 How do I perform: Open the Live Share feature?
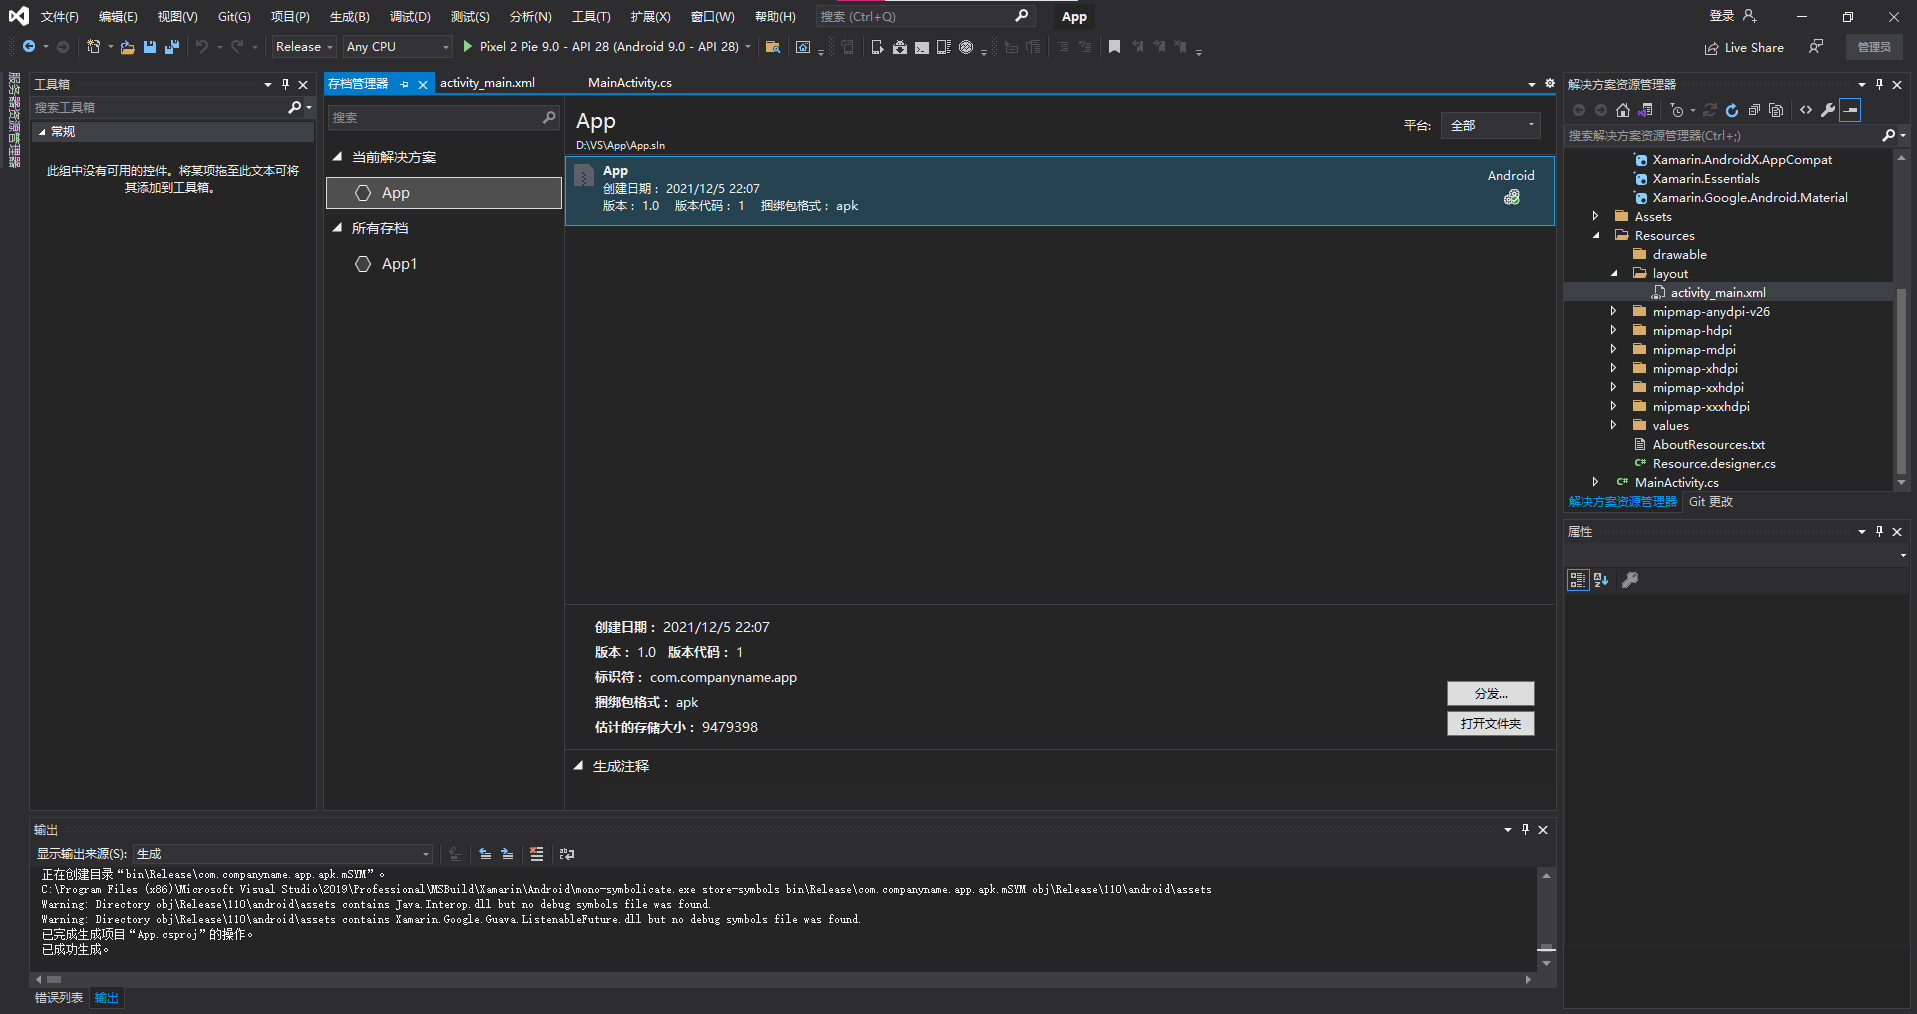[x=1744, y=47]
